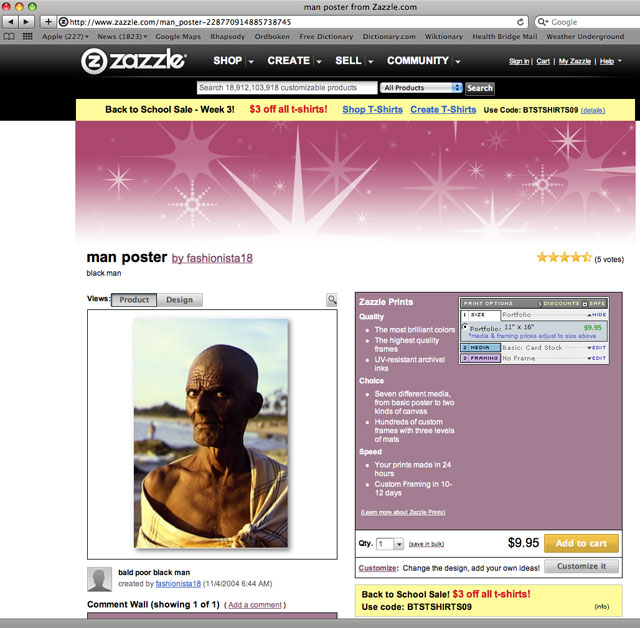Screen dimensions: 640x628
Task: Focus the product search field
Action: coord(287,88)
